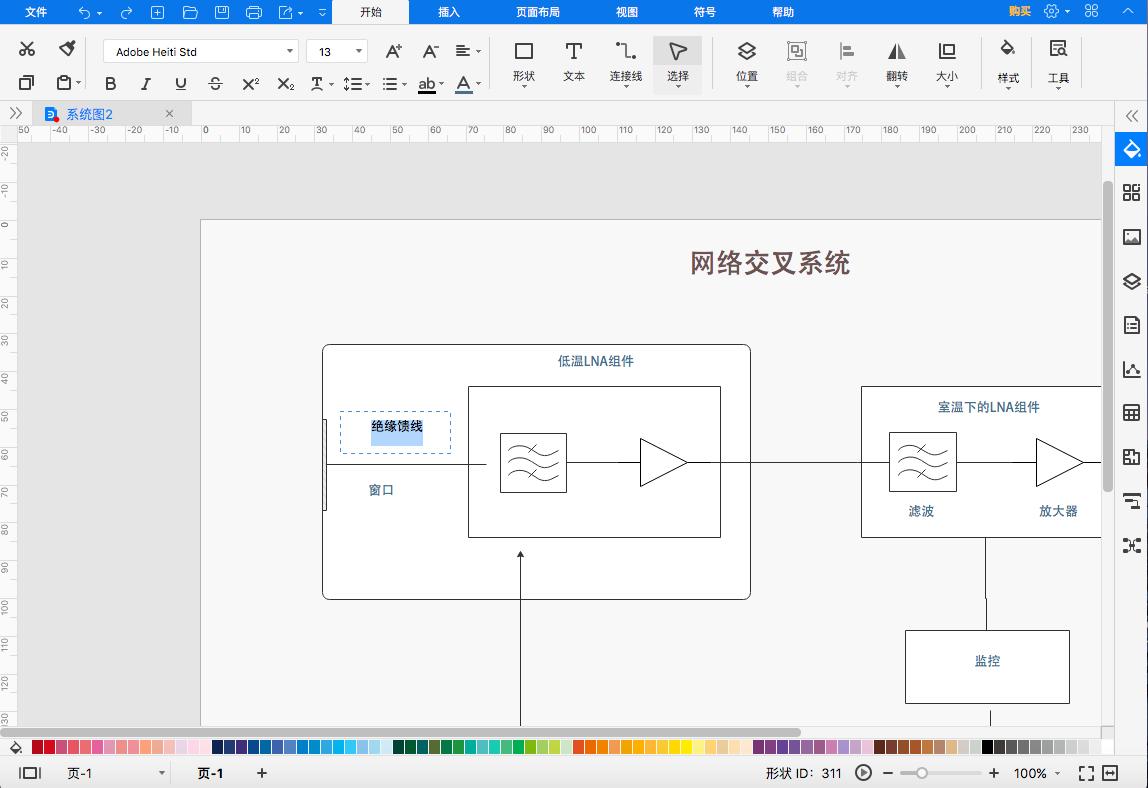Toggle underline for the selected text
1148x788 pixels.
click(180, 84)
